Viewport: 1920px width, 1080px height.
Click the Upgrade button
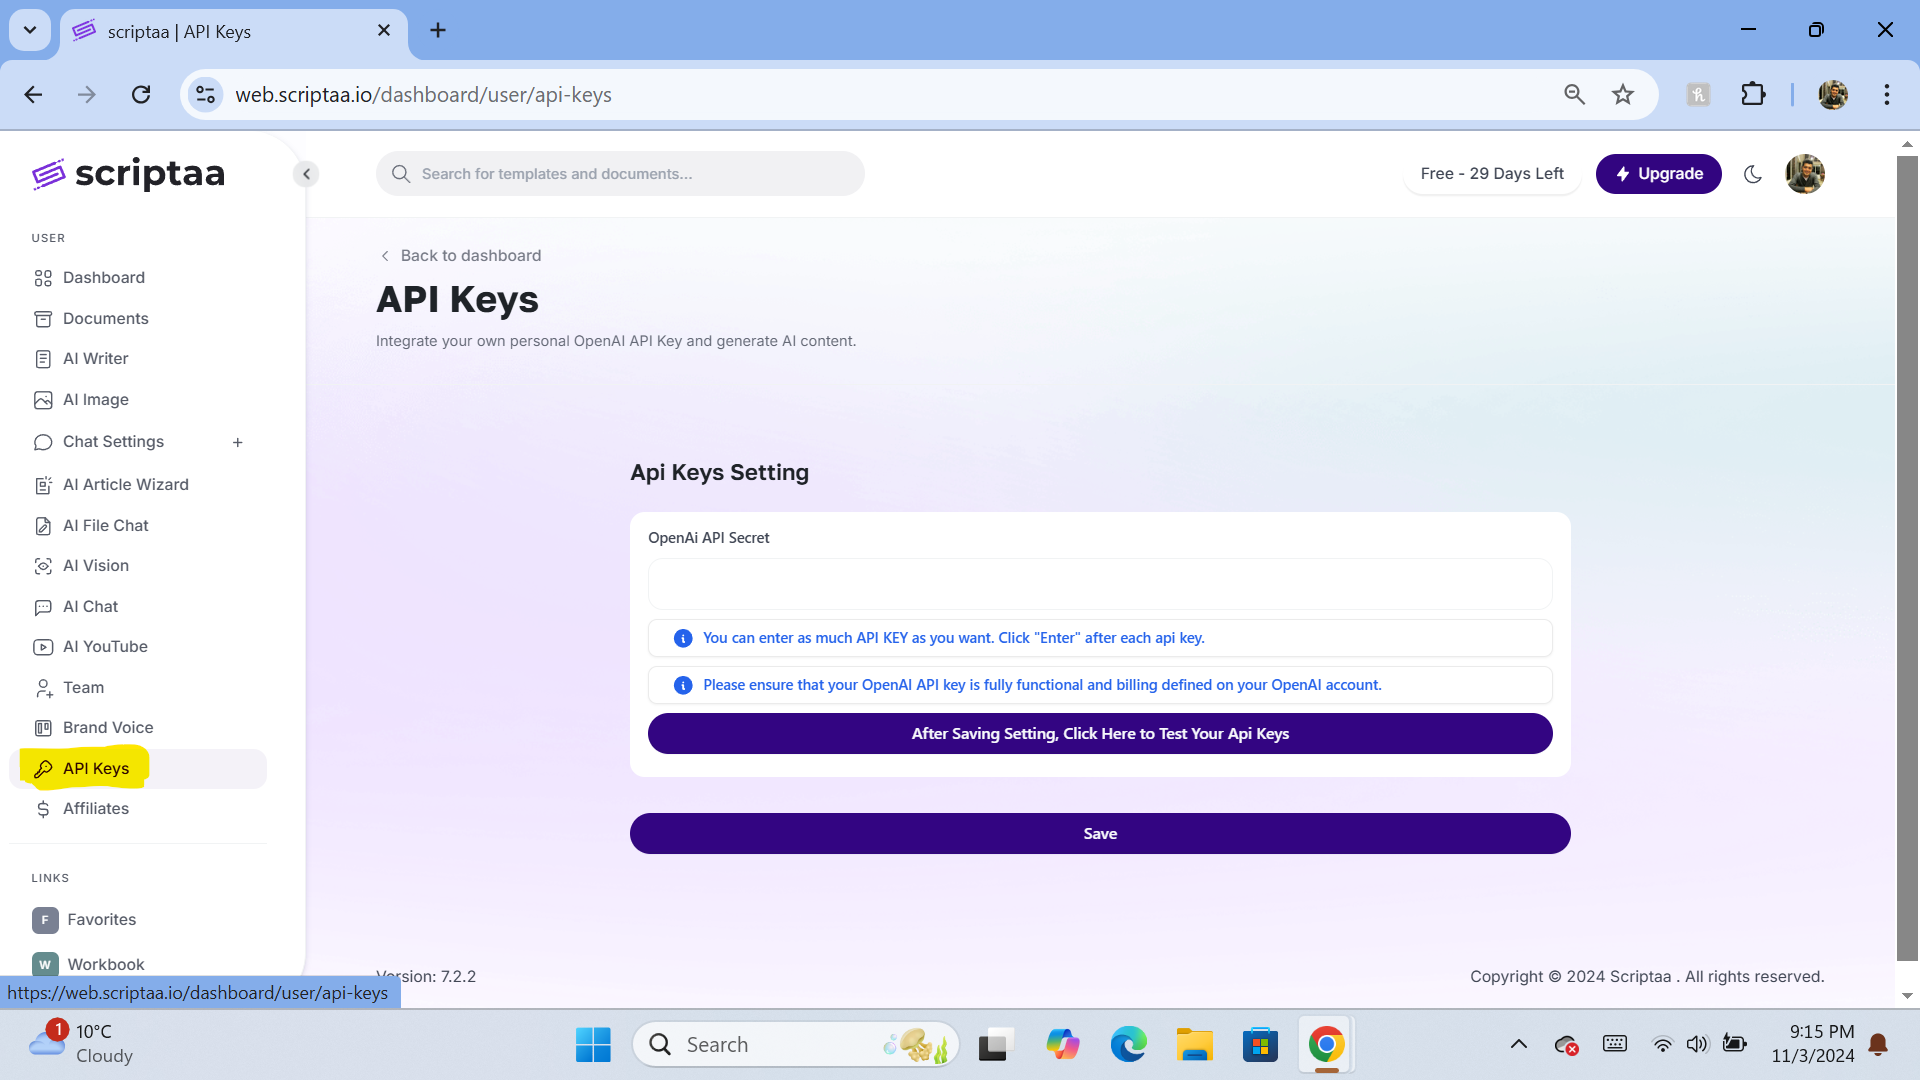[x=1658, y=174]
